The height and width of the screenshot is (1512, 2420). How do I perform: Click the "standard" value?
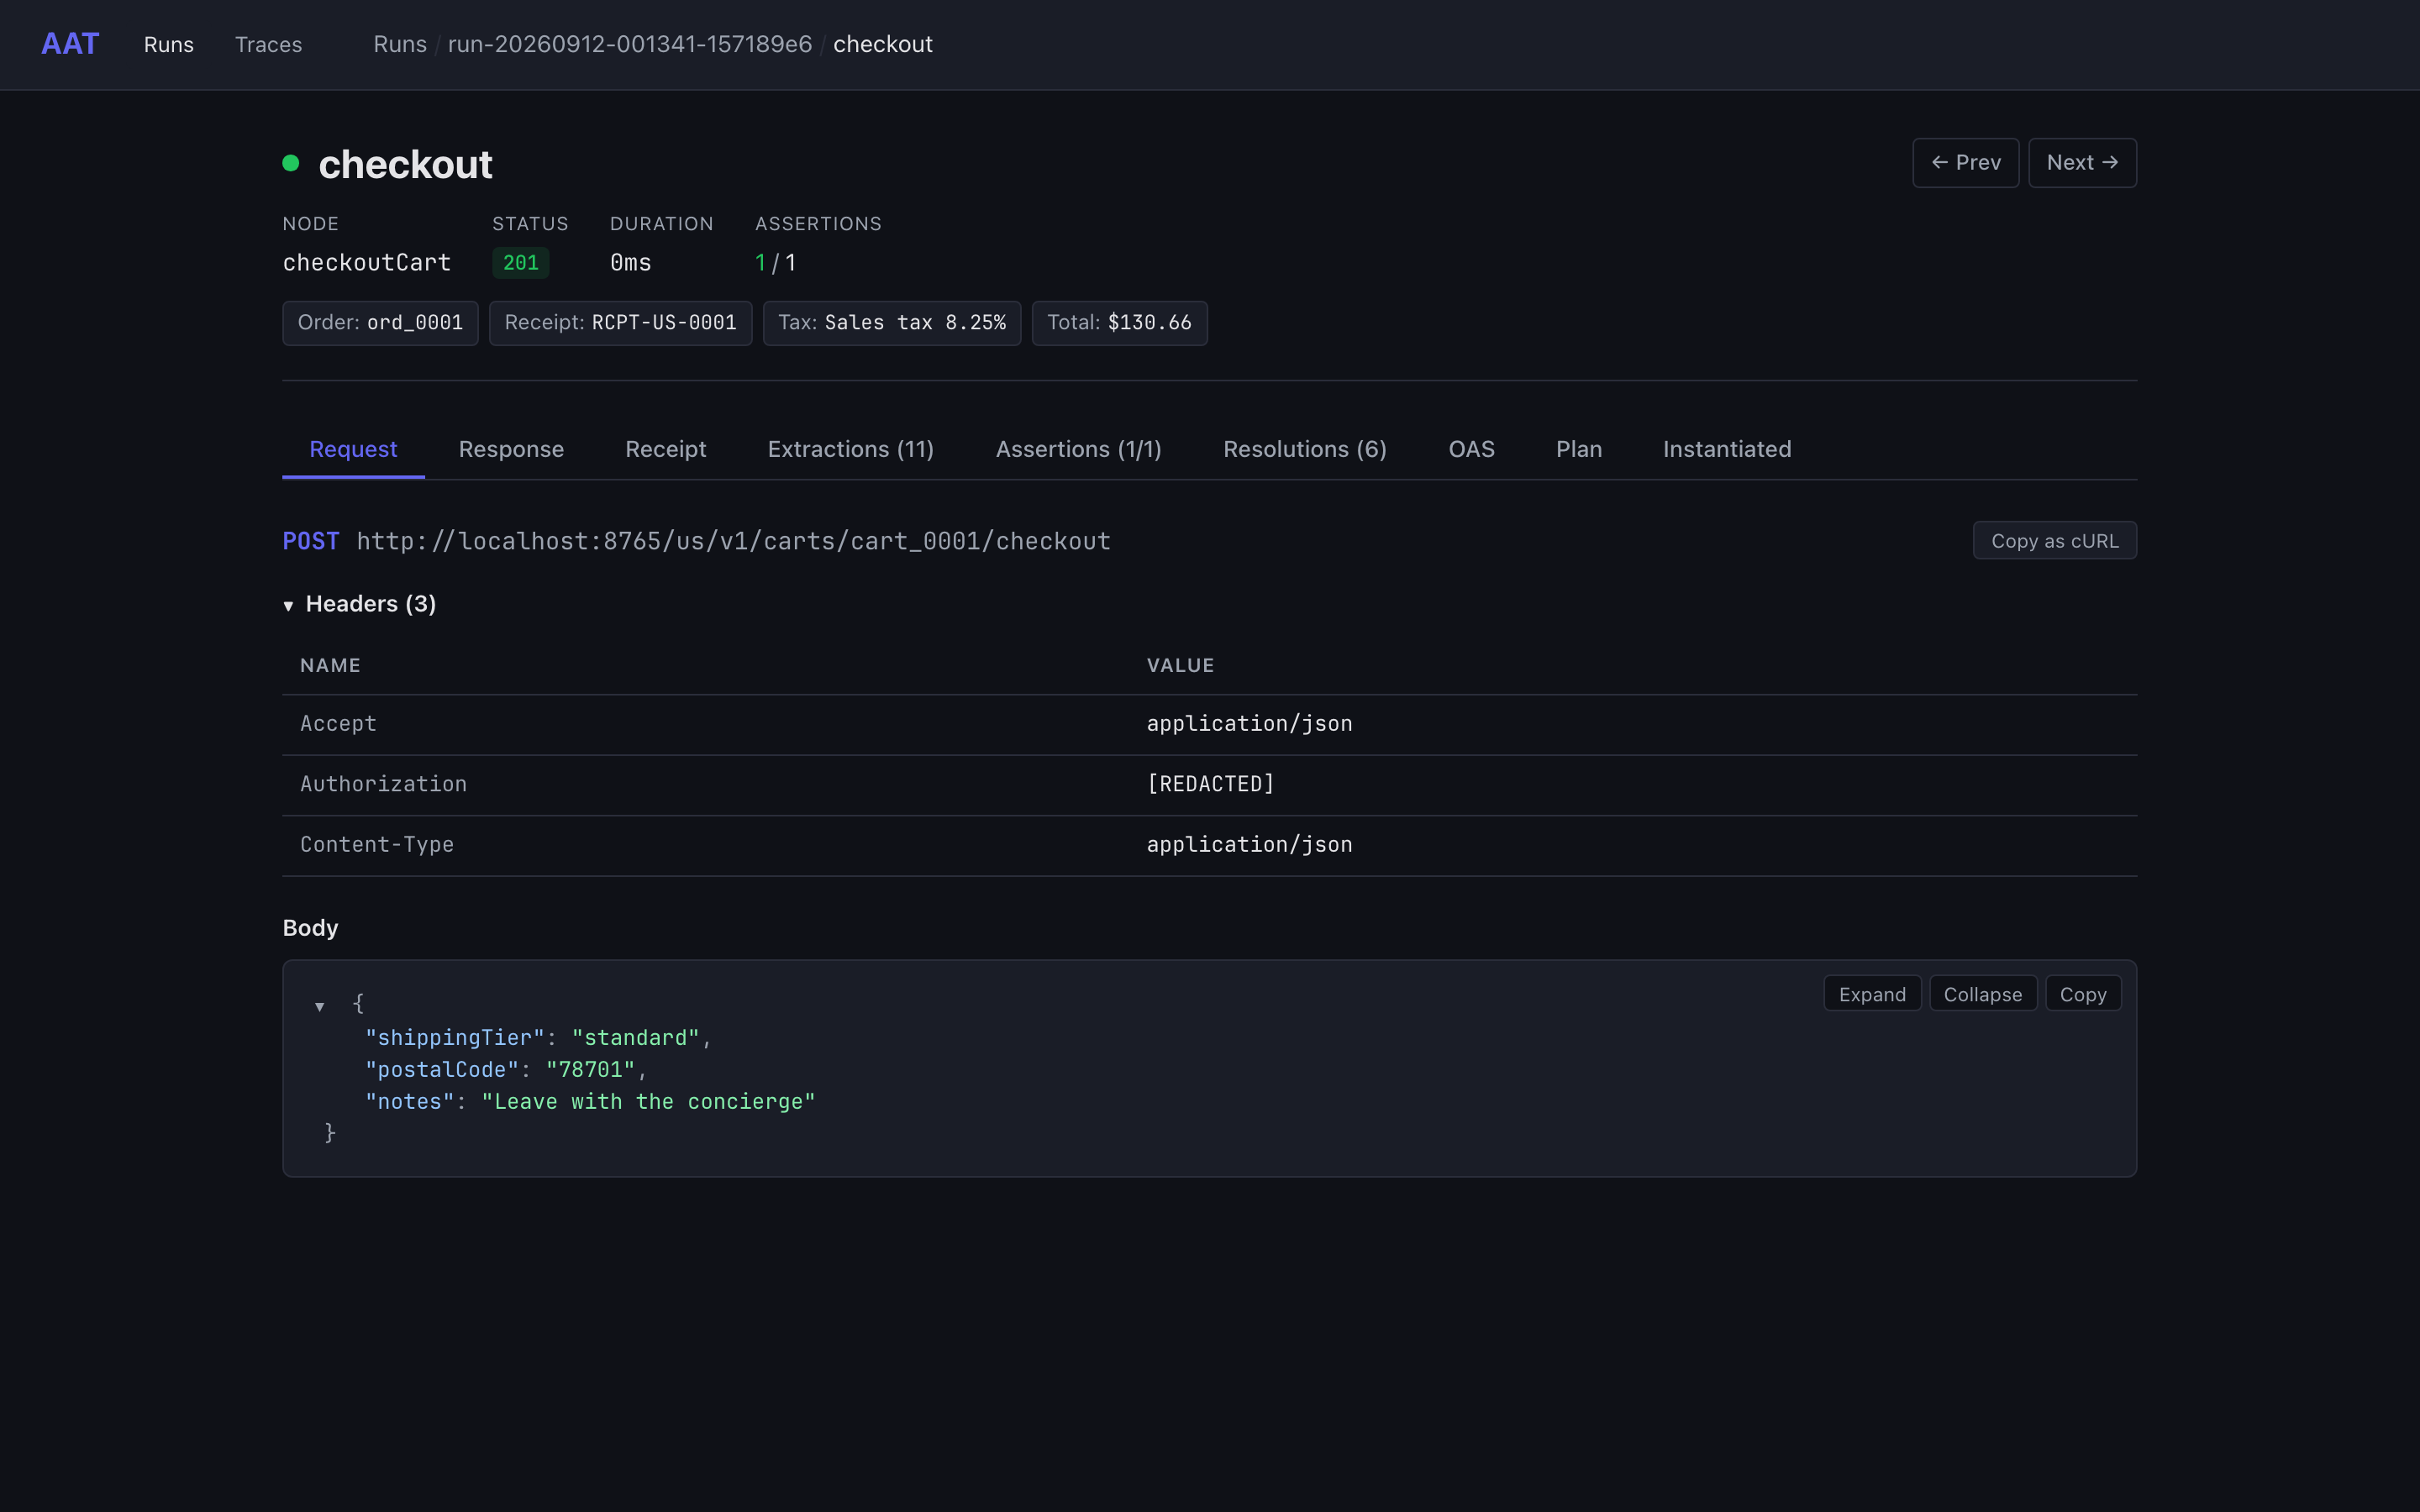tap(635, 1038)
